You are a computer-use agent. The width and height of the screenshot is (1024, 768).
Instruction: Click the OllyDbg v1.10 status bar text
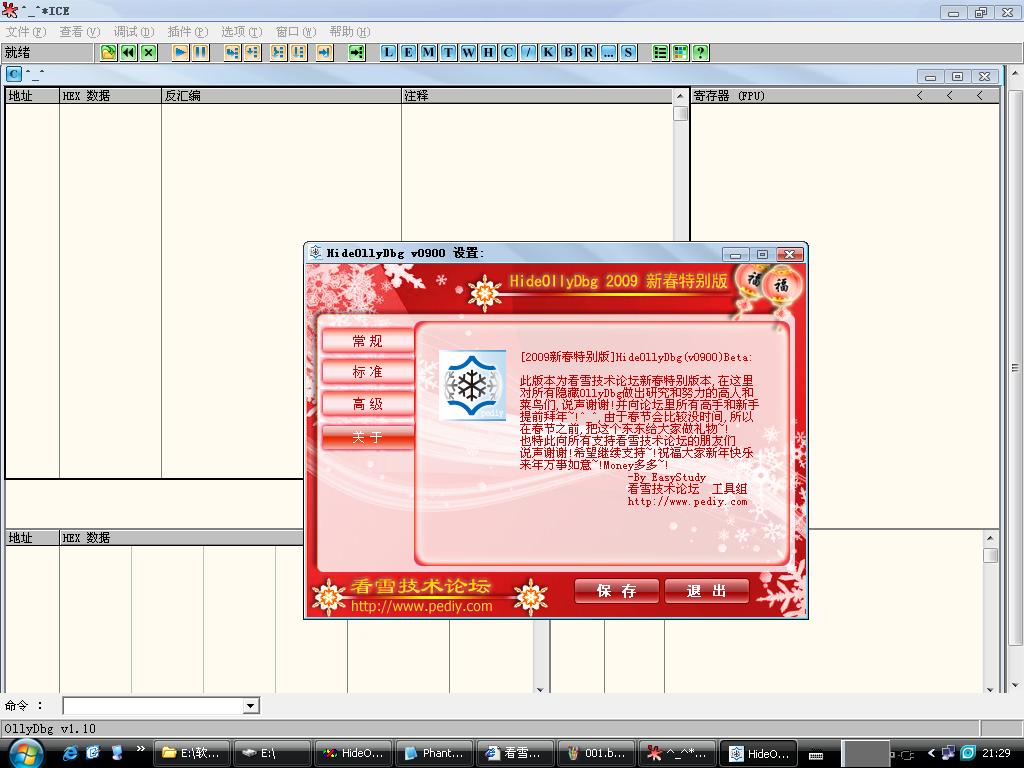(x=50, y=729)
